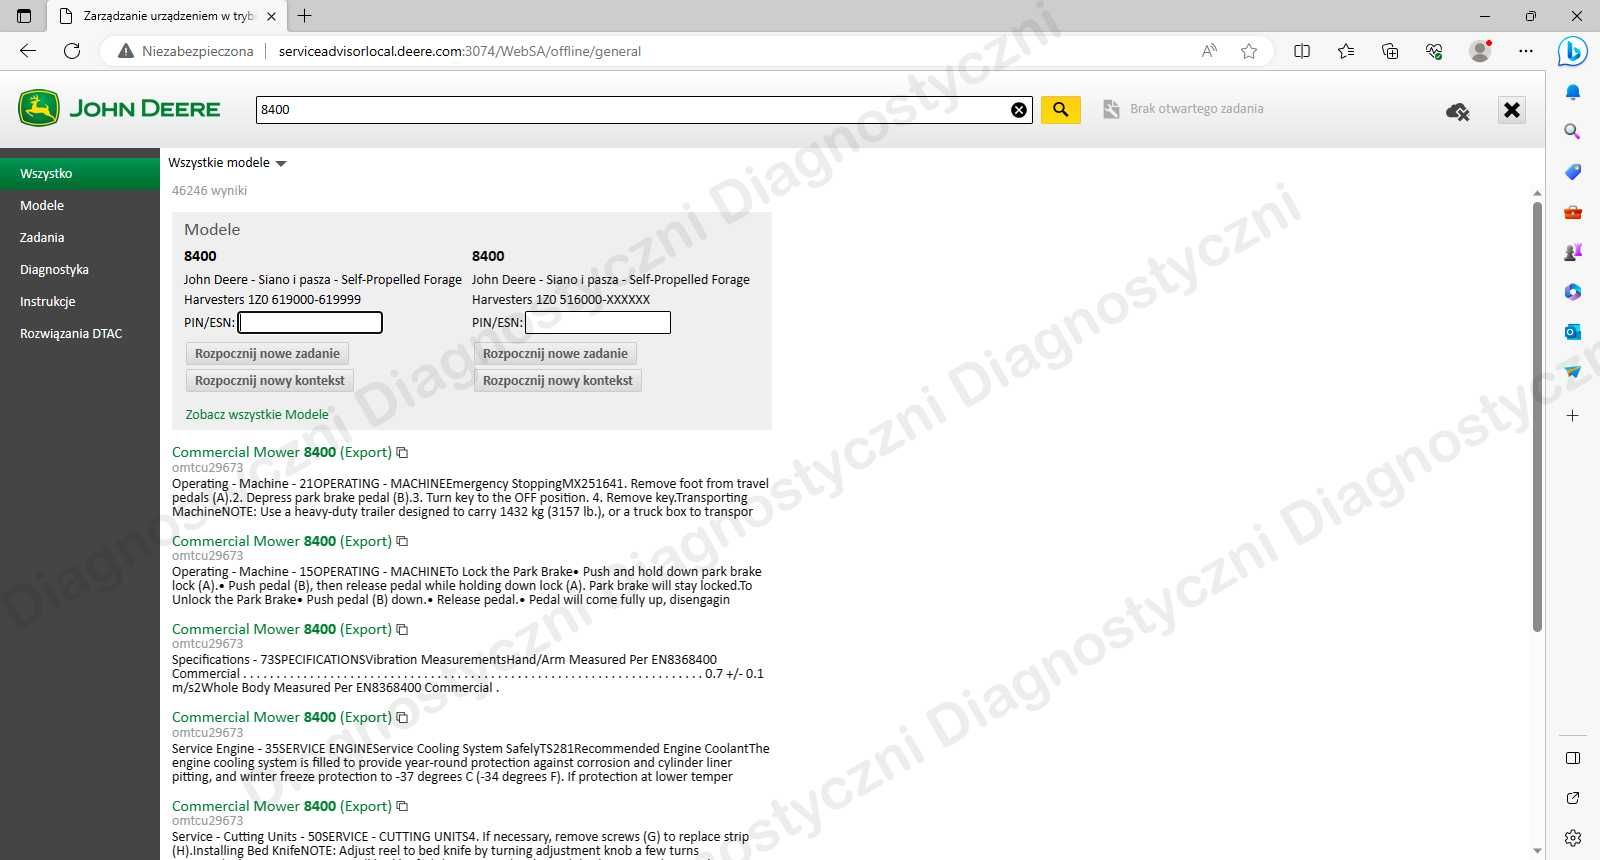Viewport: 1600px width, 860px height.
Task: Click 'Rozpocznij nowe zadanie' for 619000-619999 model
Action: point(267,353)
